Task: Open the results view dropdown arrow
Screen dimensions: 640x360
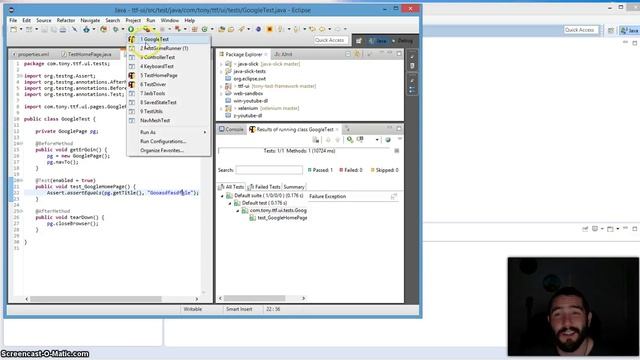Action: point(377,140)
